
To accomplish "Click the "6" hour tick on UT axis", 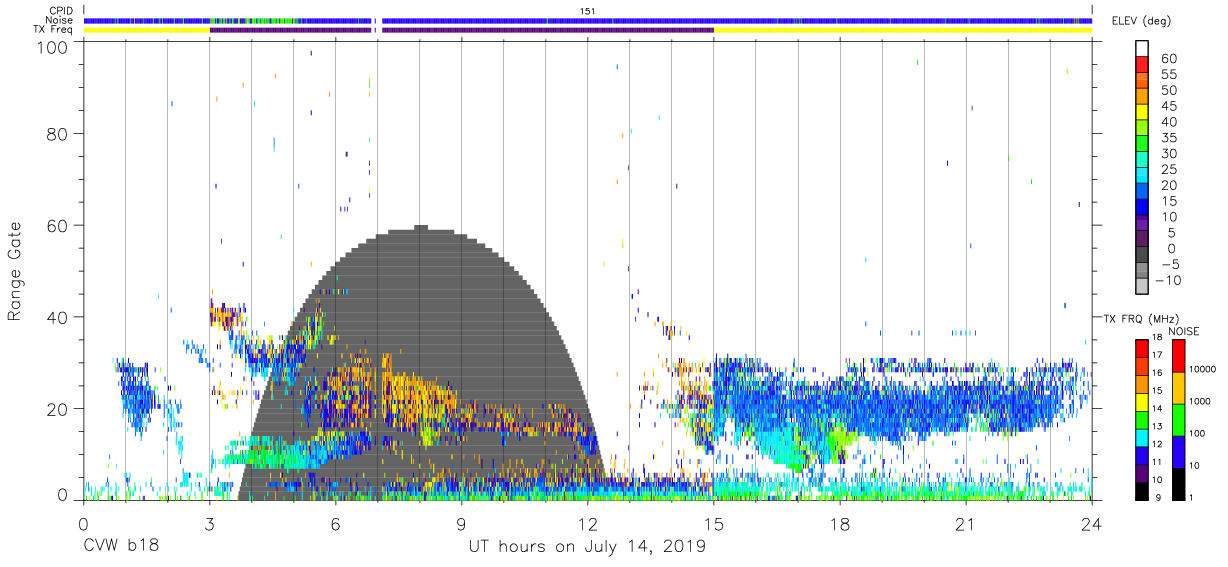I will point(335,523).
